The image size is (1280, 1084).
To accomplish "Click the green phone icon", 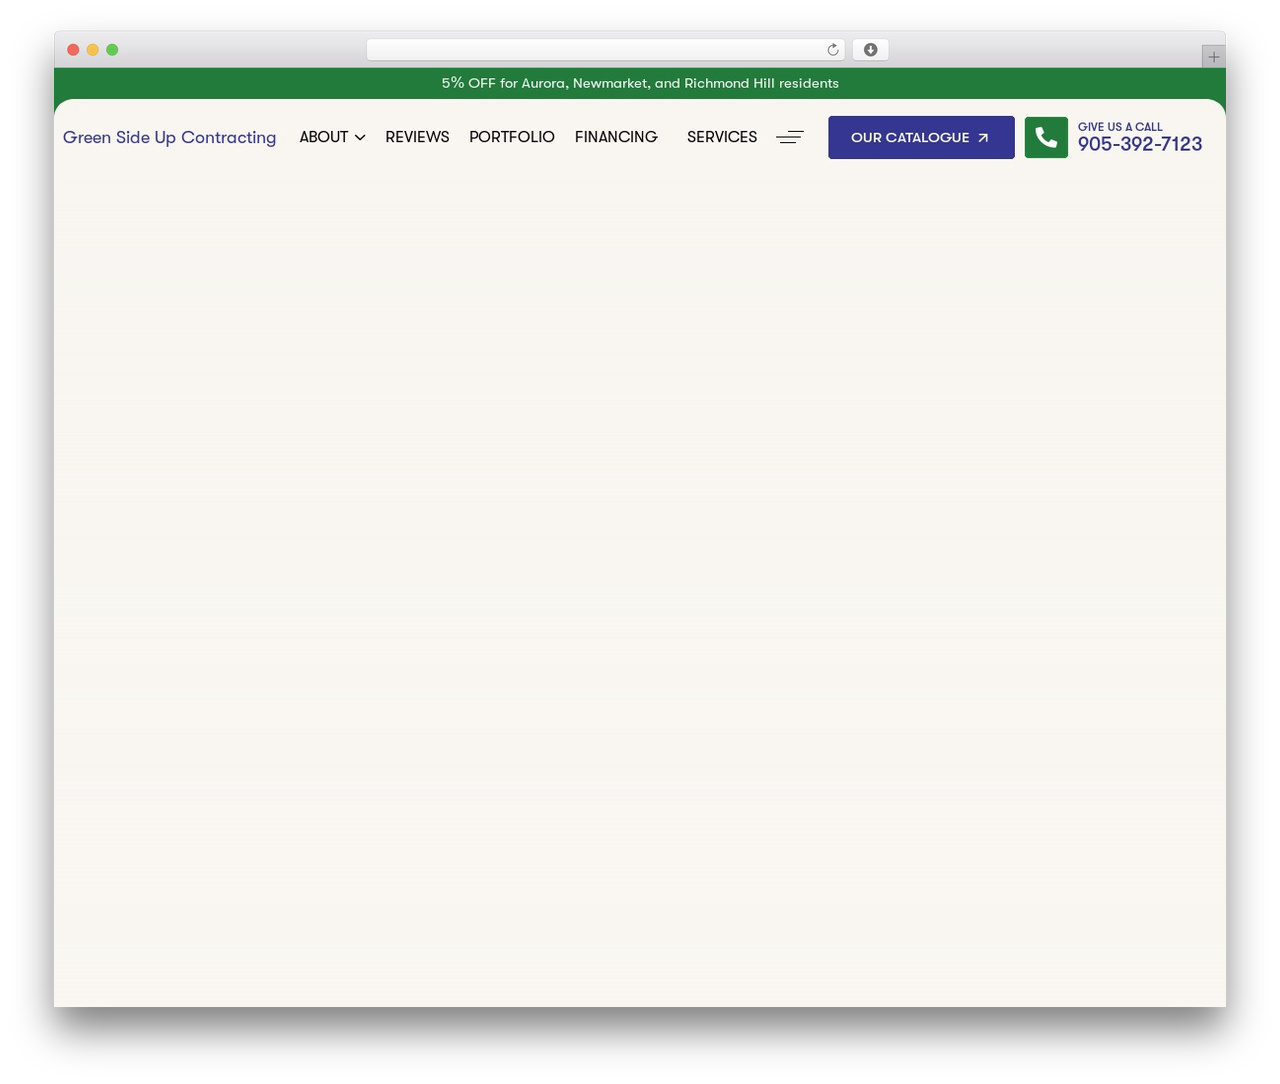I will point(1046,137).
